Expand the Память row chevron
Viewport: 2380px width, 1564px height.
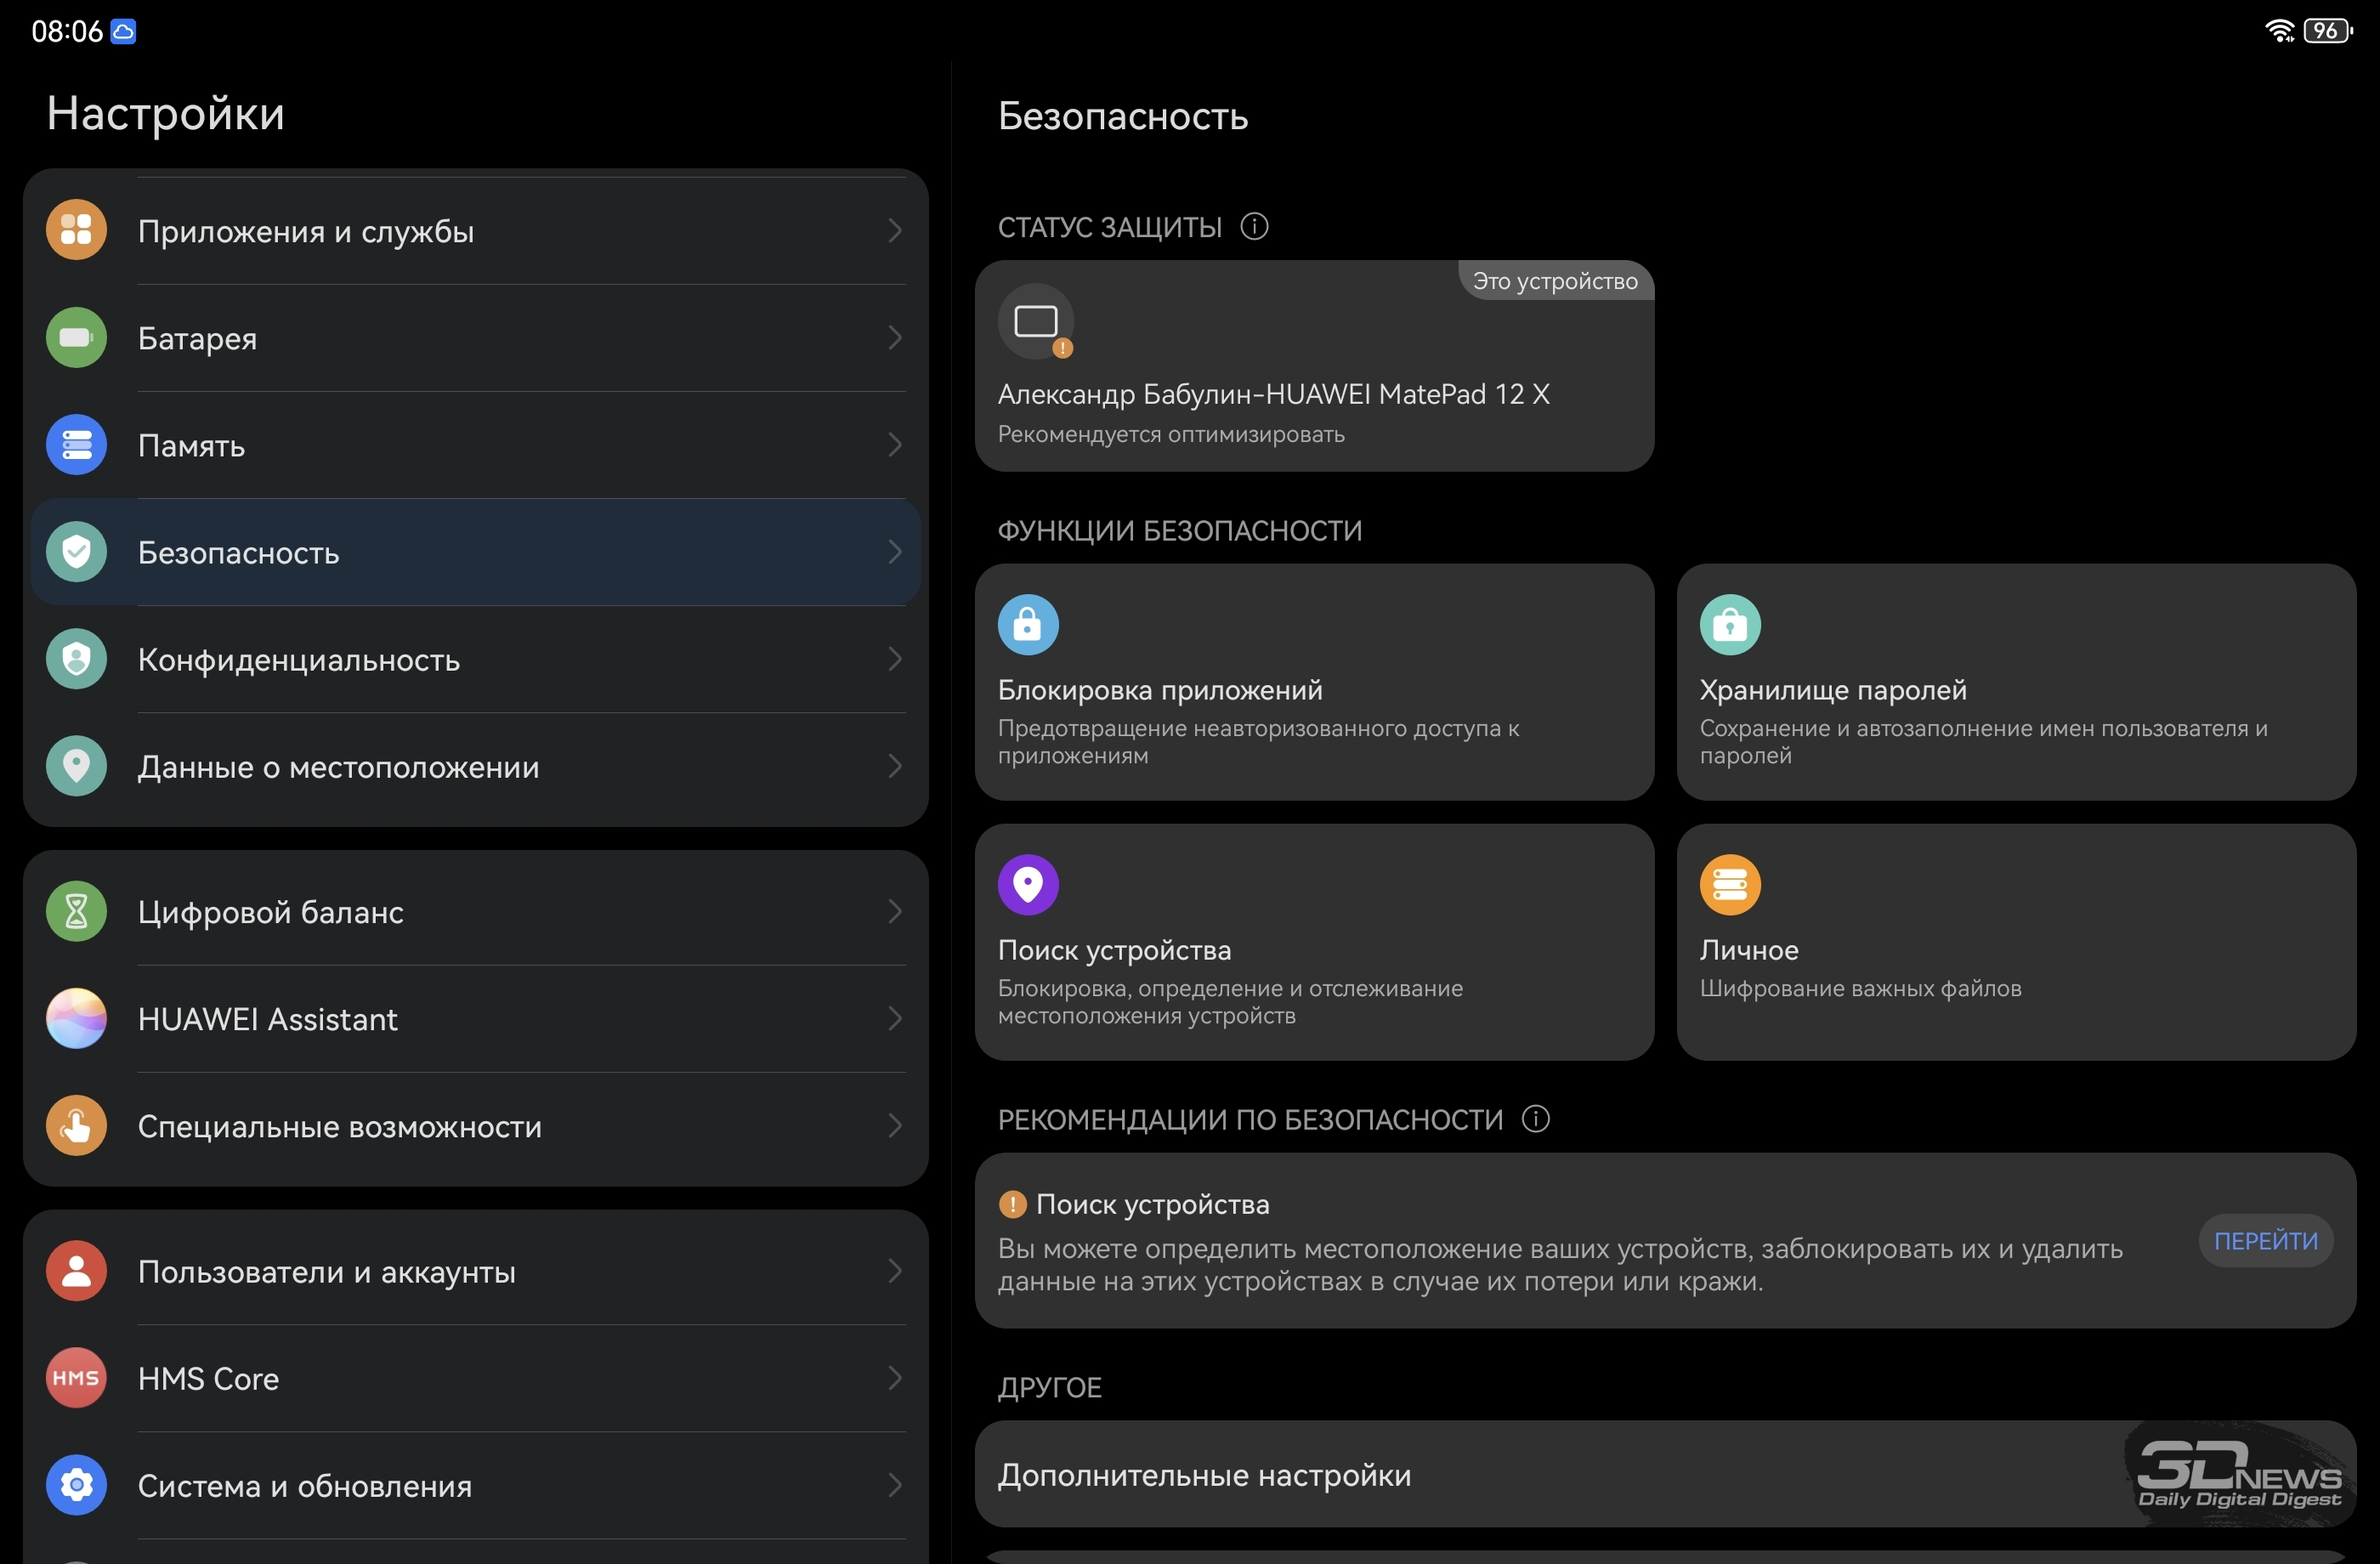[x=894, y=445]
